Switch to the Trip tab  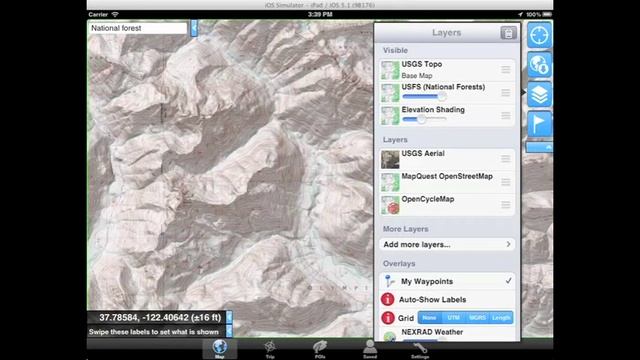pyautogui.click(x=270, y=350)
